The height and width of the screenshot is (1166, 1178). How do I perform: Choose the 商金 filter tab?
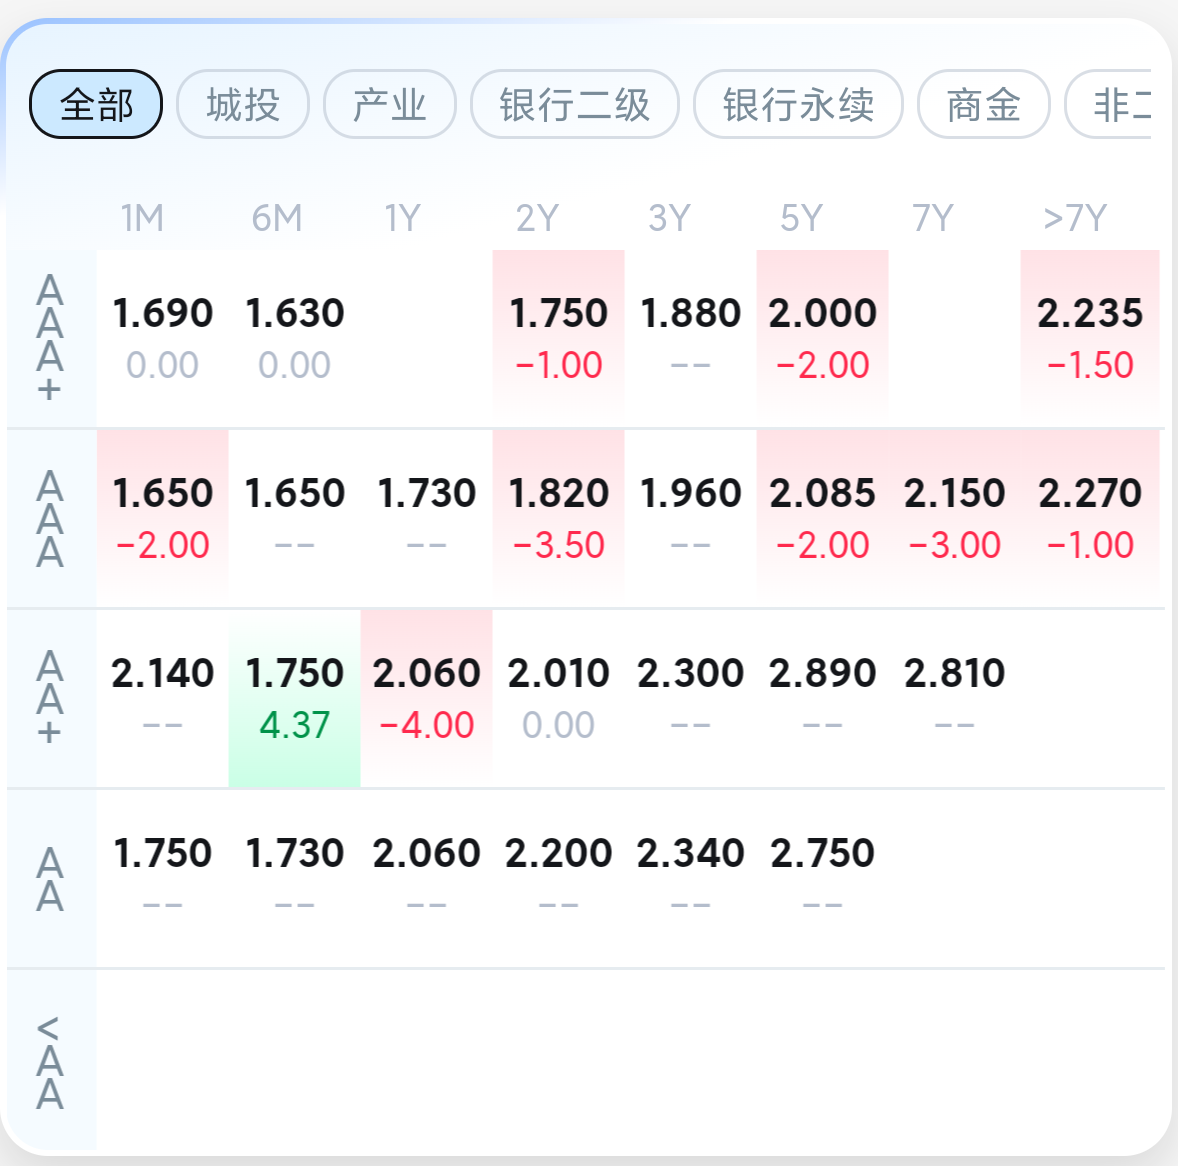click(x=983, y=104)
